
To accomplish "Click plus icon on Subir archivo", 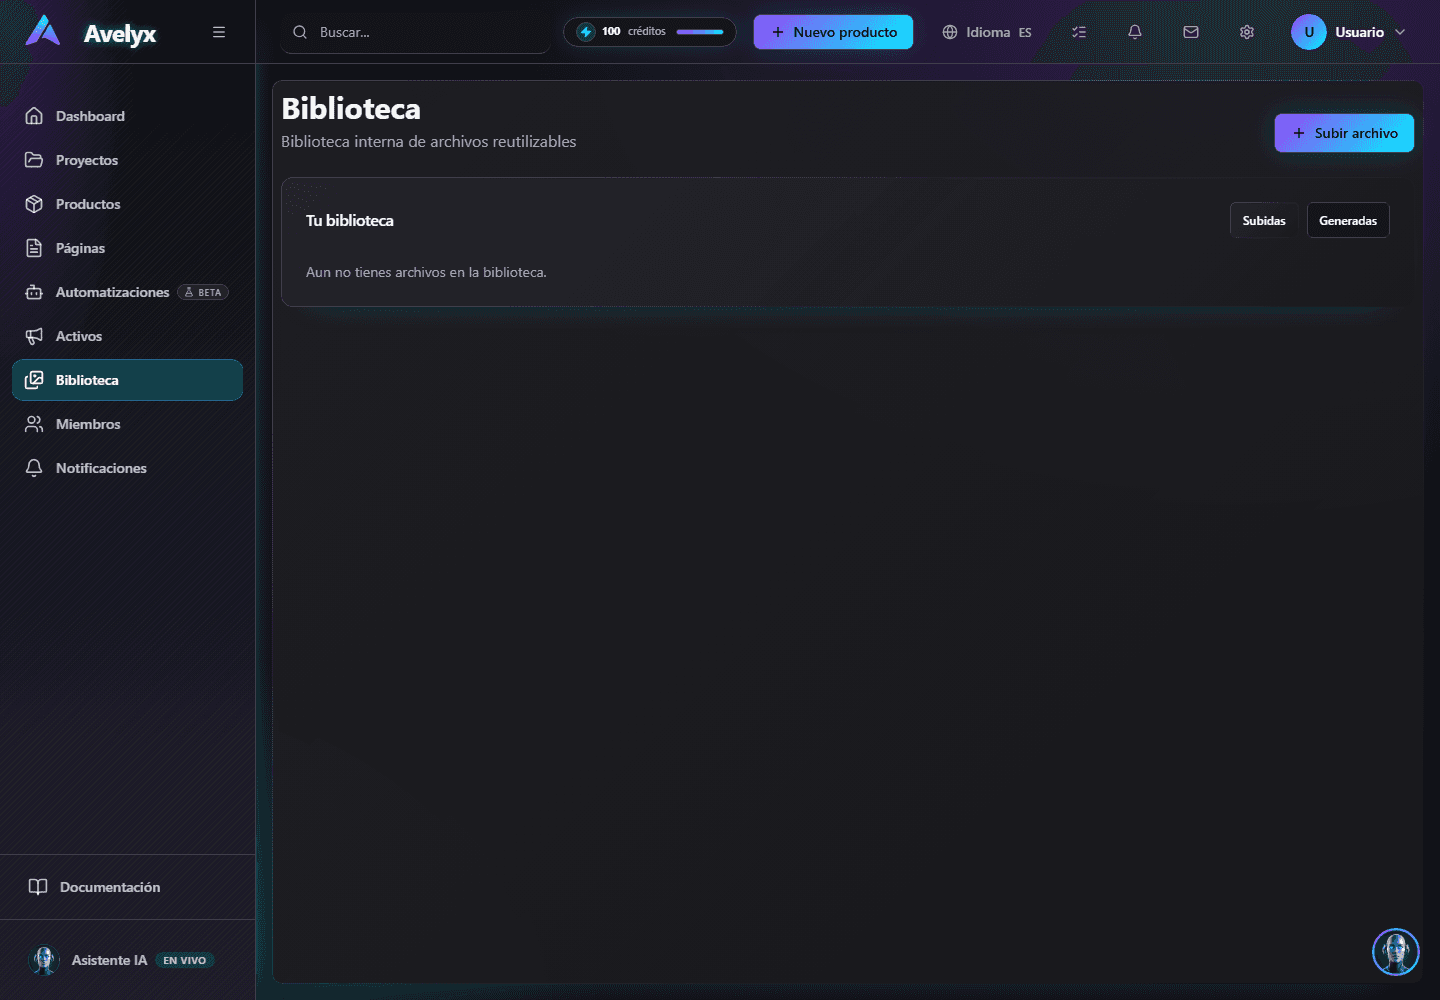I will coord(1299,133).
